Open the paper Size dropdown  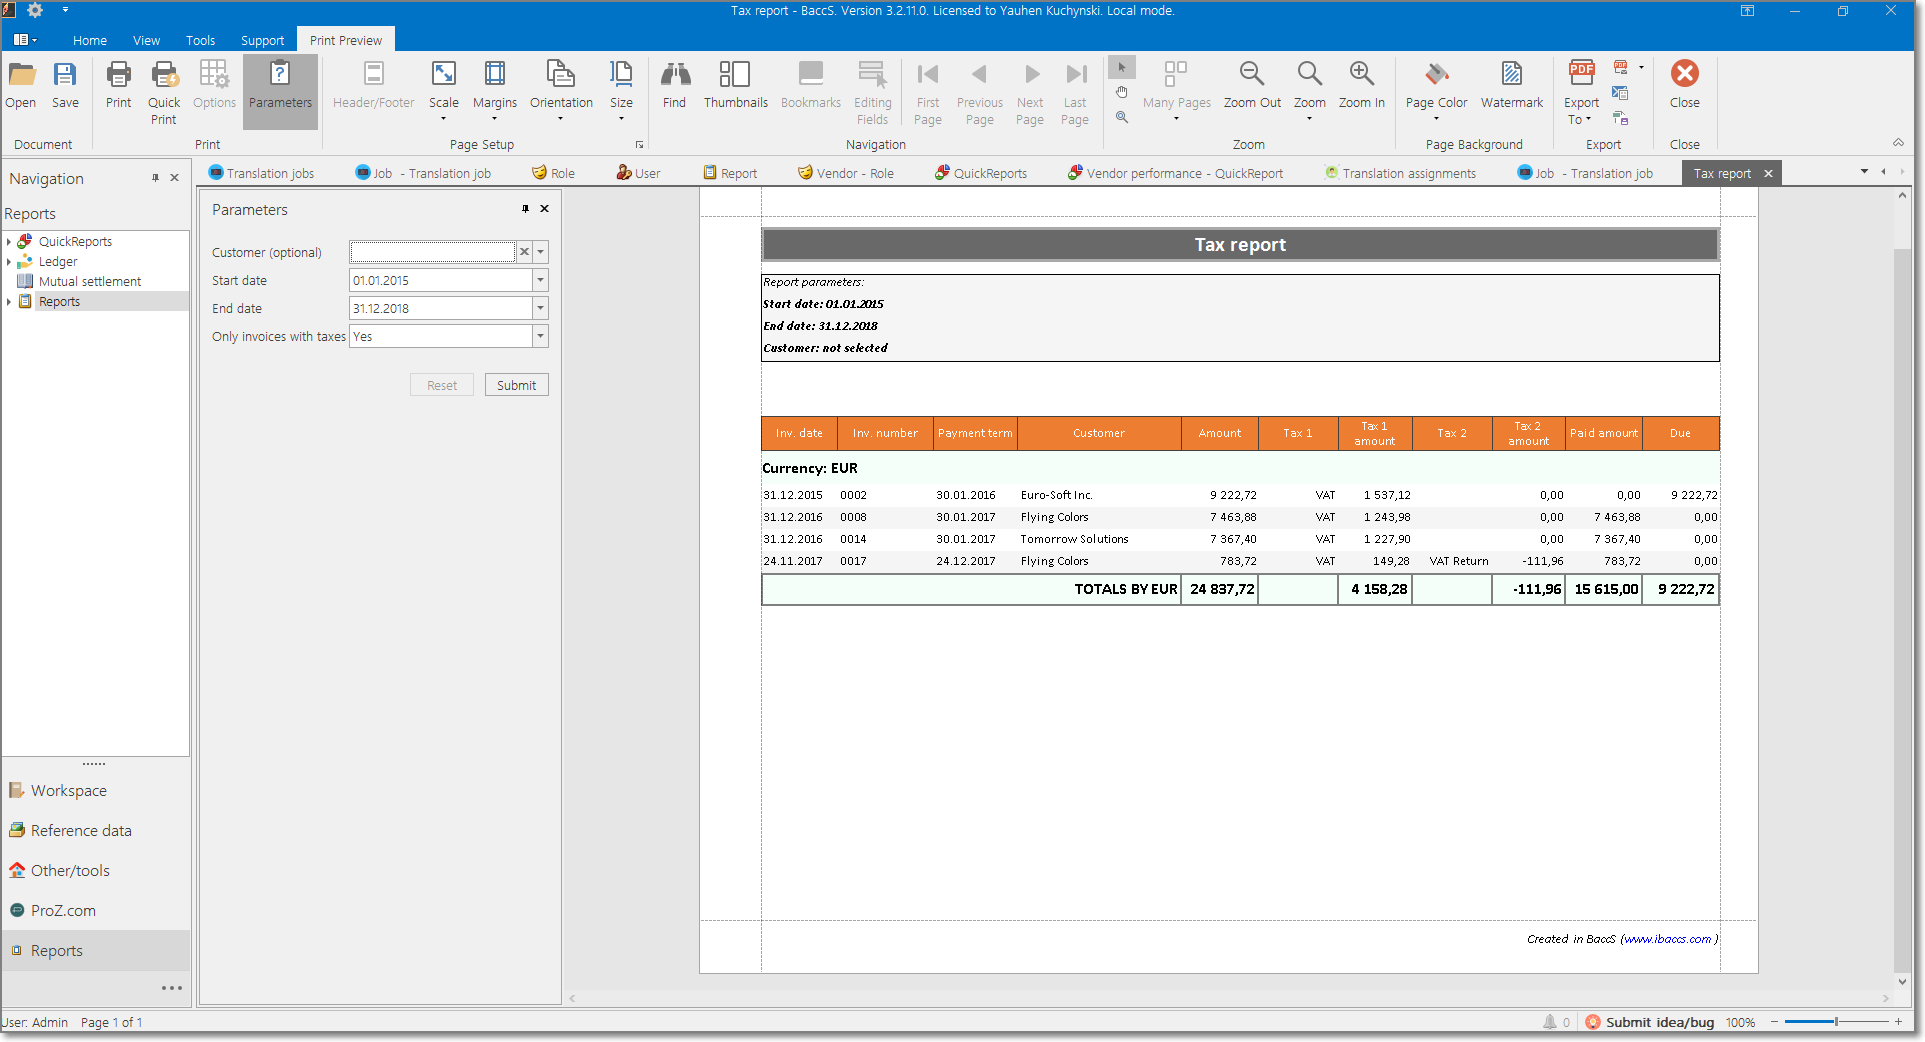(x=621, y=92)
